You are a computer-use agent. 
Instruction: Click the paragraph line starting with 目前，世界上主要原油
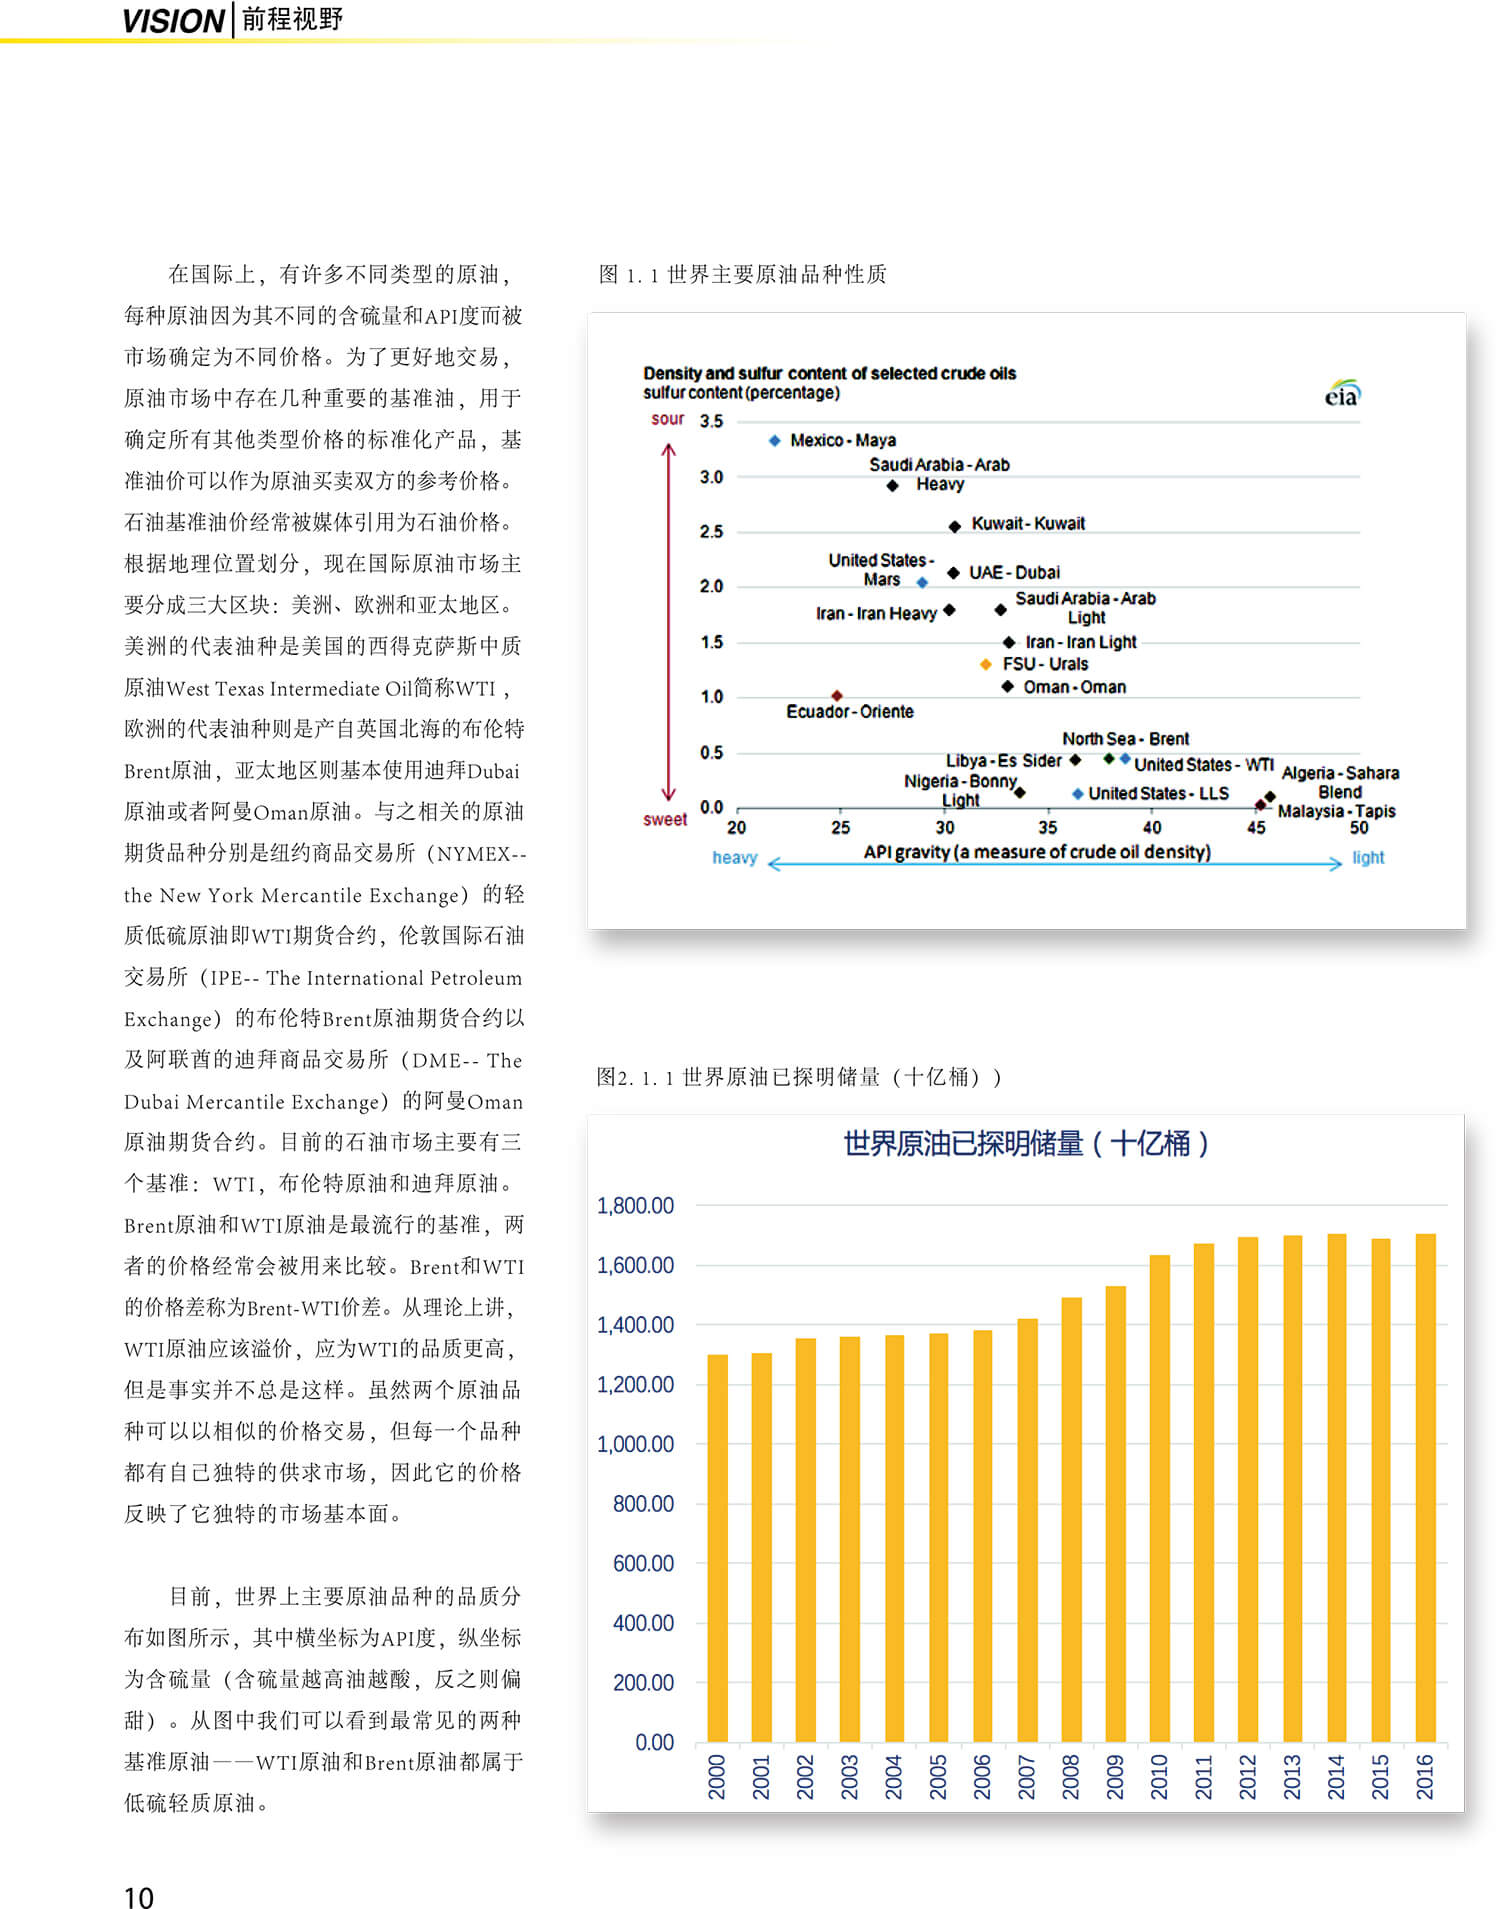345,1596
